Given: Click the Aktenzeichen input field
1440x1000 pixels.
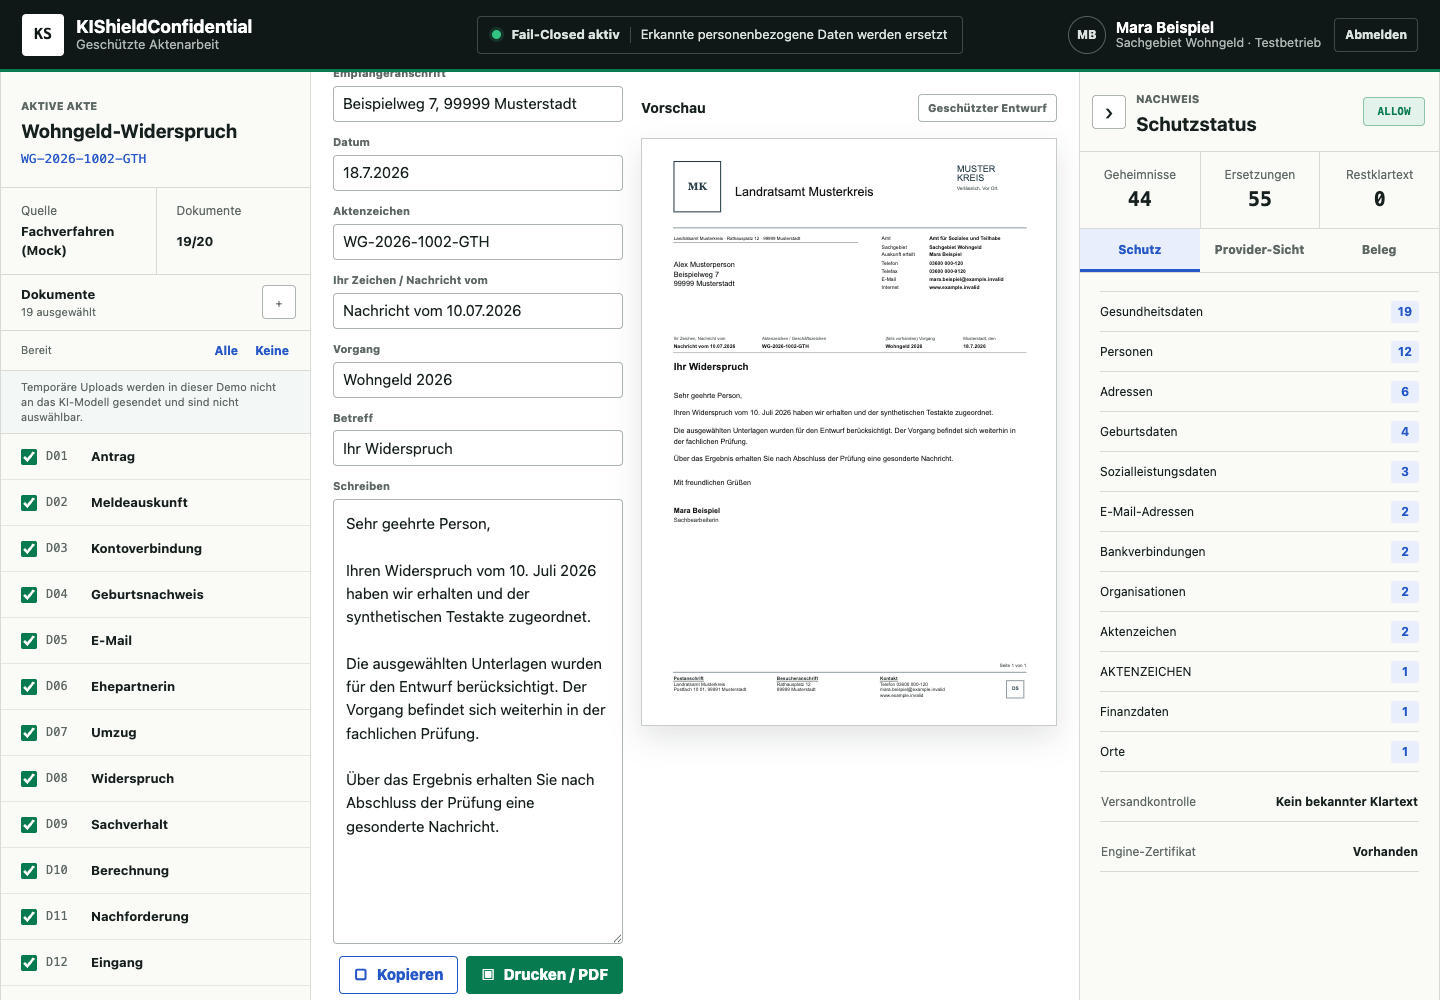Looking at the screenshot, I should pyautogui.click(x=478, y=242).
